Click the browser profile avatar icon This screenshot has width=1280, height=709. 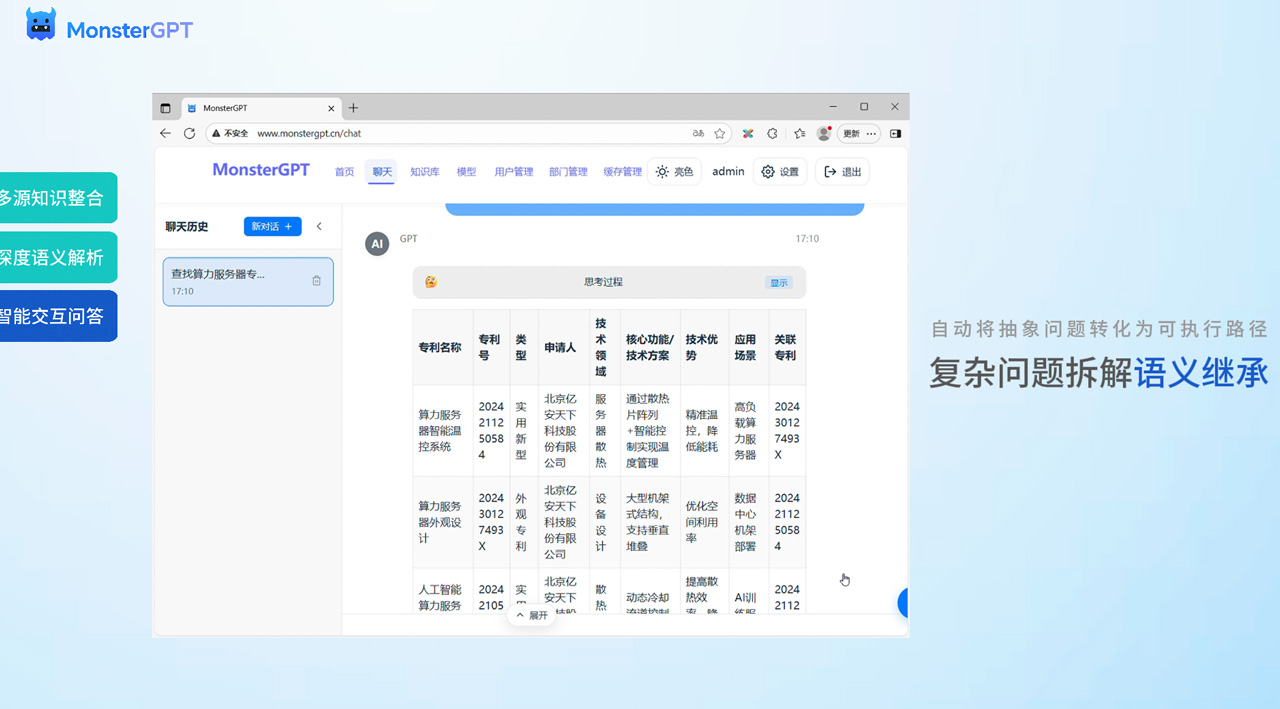click(x=824, y=133)
